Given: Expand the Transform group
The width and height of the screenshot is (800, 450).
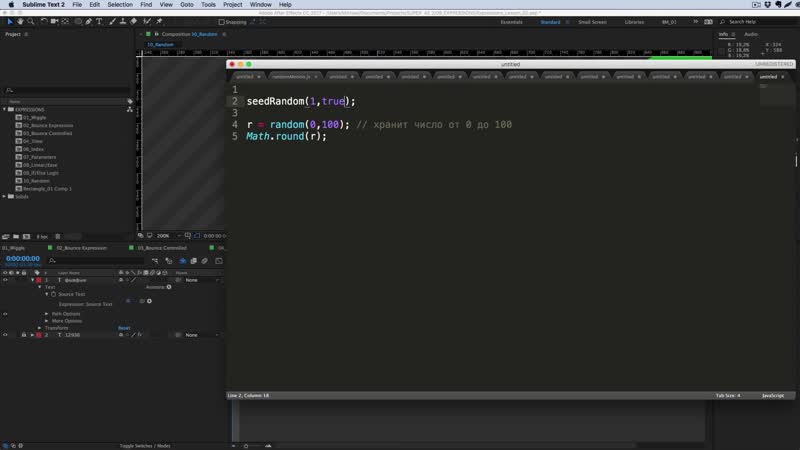Looking at the screenshot, I should point(40,328).
